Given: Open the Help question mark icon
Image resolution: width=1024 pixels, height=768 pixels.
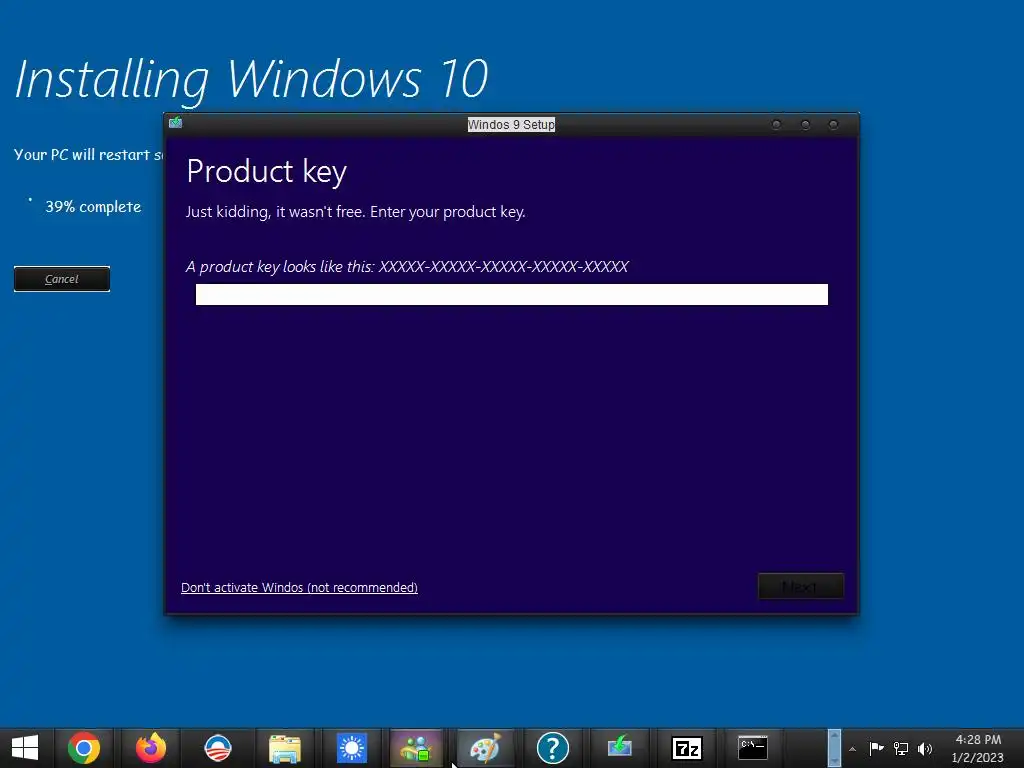Looking at the screenshot, I should (x=552, y=748).
